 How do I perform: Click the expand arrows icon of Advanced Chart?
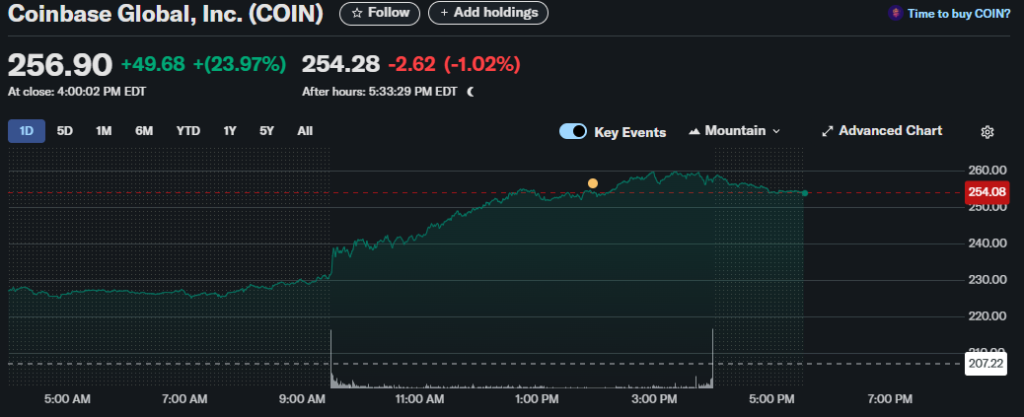coord(827,131)
